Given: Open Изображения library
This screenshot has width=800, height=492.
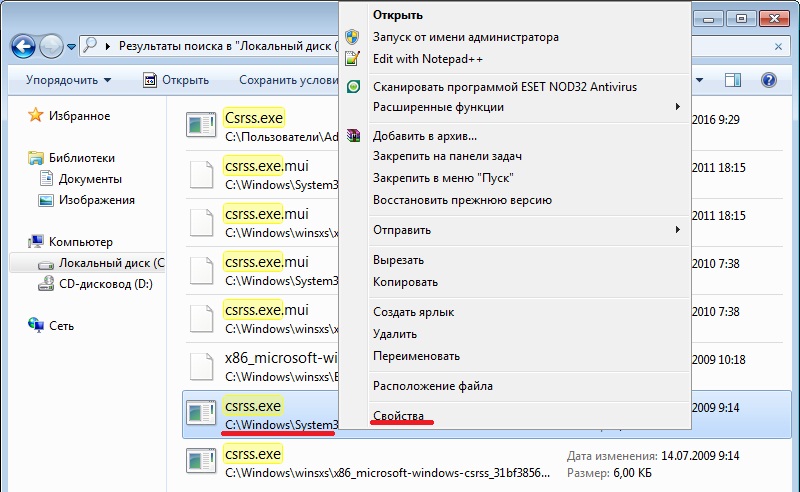Looking at the screenshot, I should click(x=97, y=200).
